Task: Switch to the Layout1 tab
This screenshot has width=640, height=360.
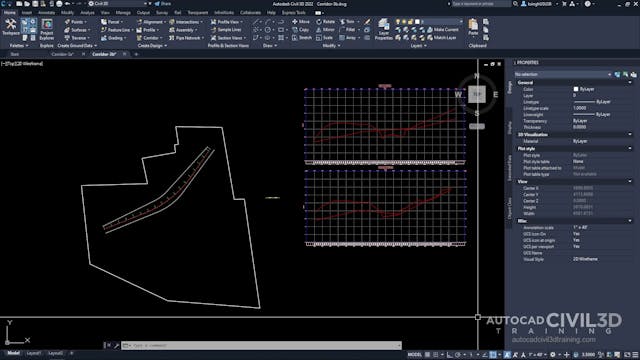Action: [33, 353]
